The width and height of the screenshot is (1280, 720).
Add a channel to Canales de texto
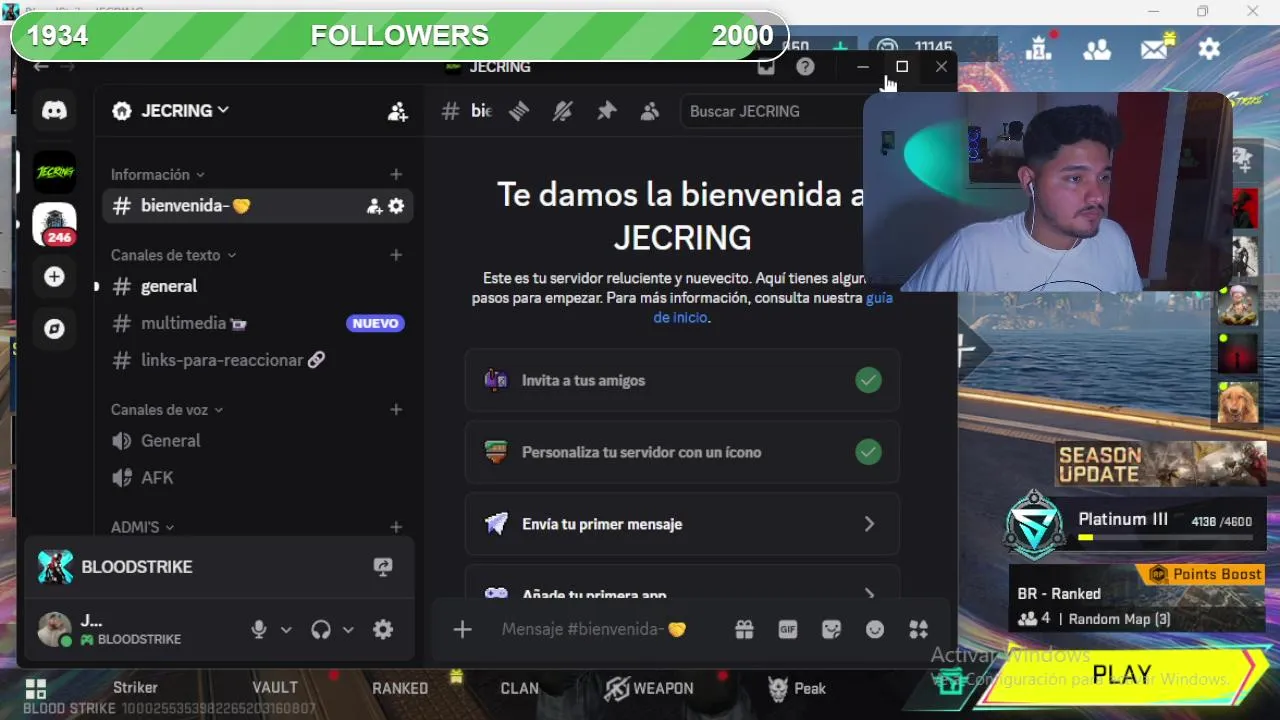[x=396, y=255]
